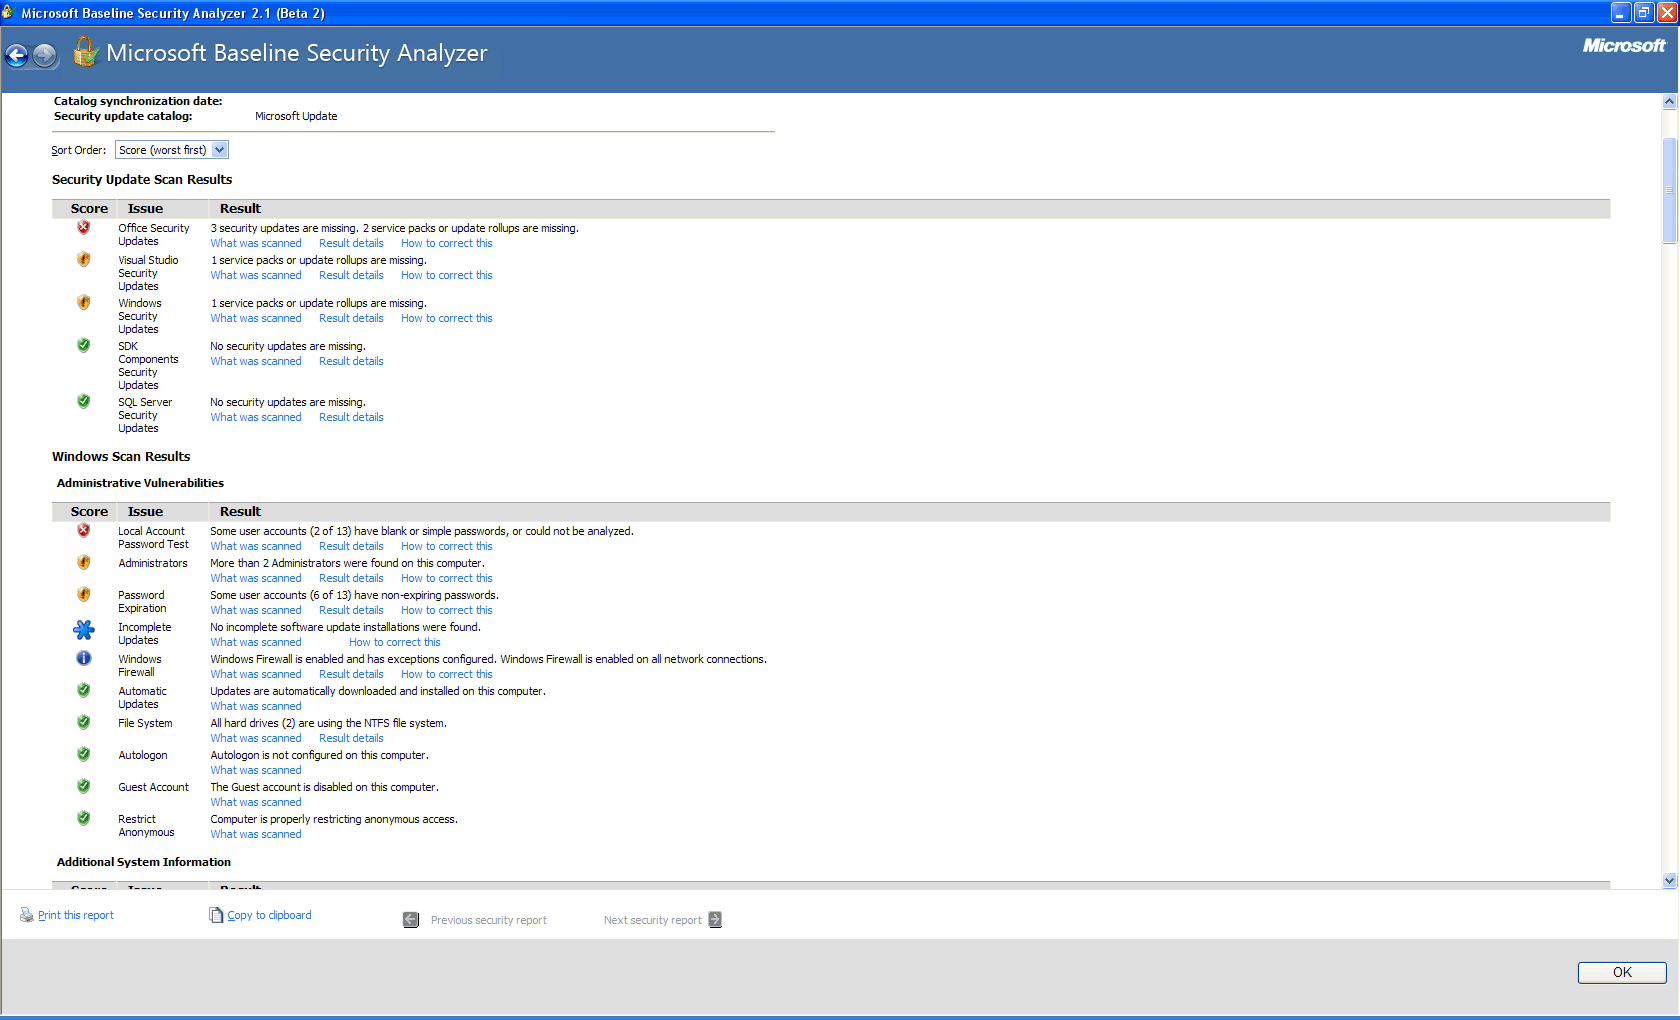Viewport: 1680px width, 1020px height.
Task: Click the scroll down arrow of the report
Action: [x=1669, y=881]
